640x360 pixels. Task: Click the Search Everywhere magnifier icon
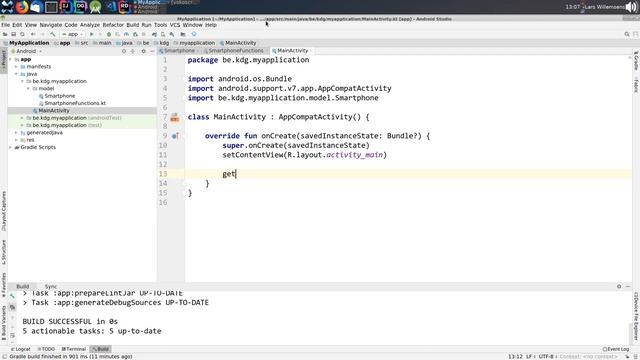click(627, 34)
